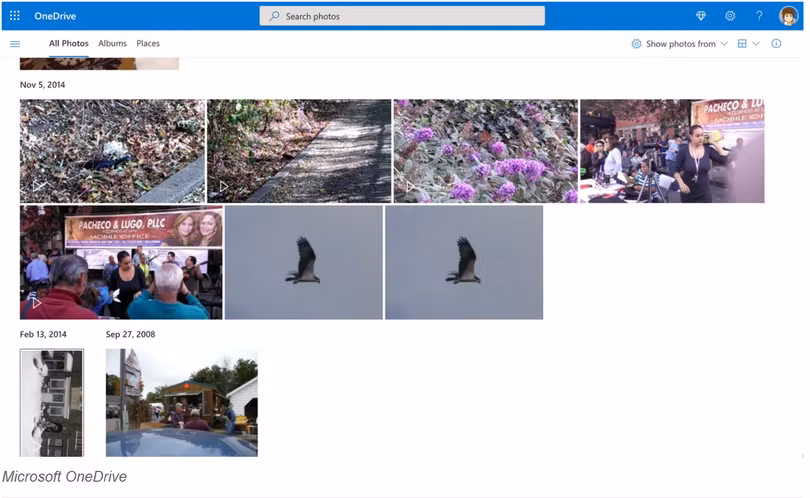Switch to the Places tab

[x=148, y=44]
